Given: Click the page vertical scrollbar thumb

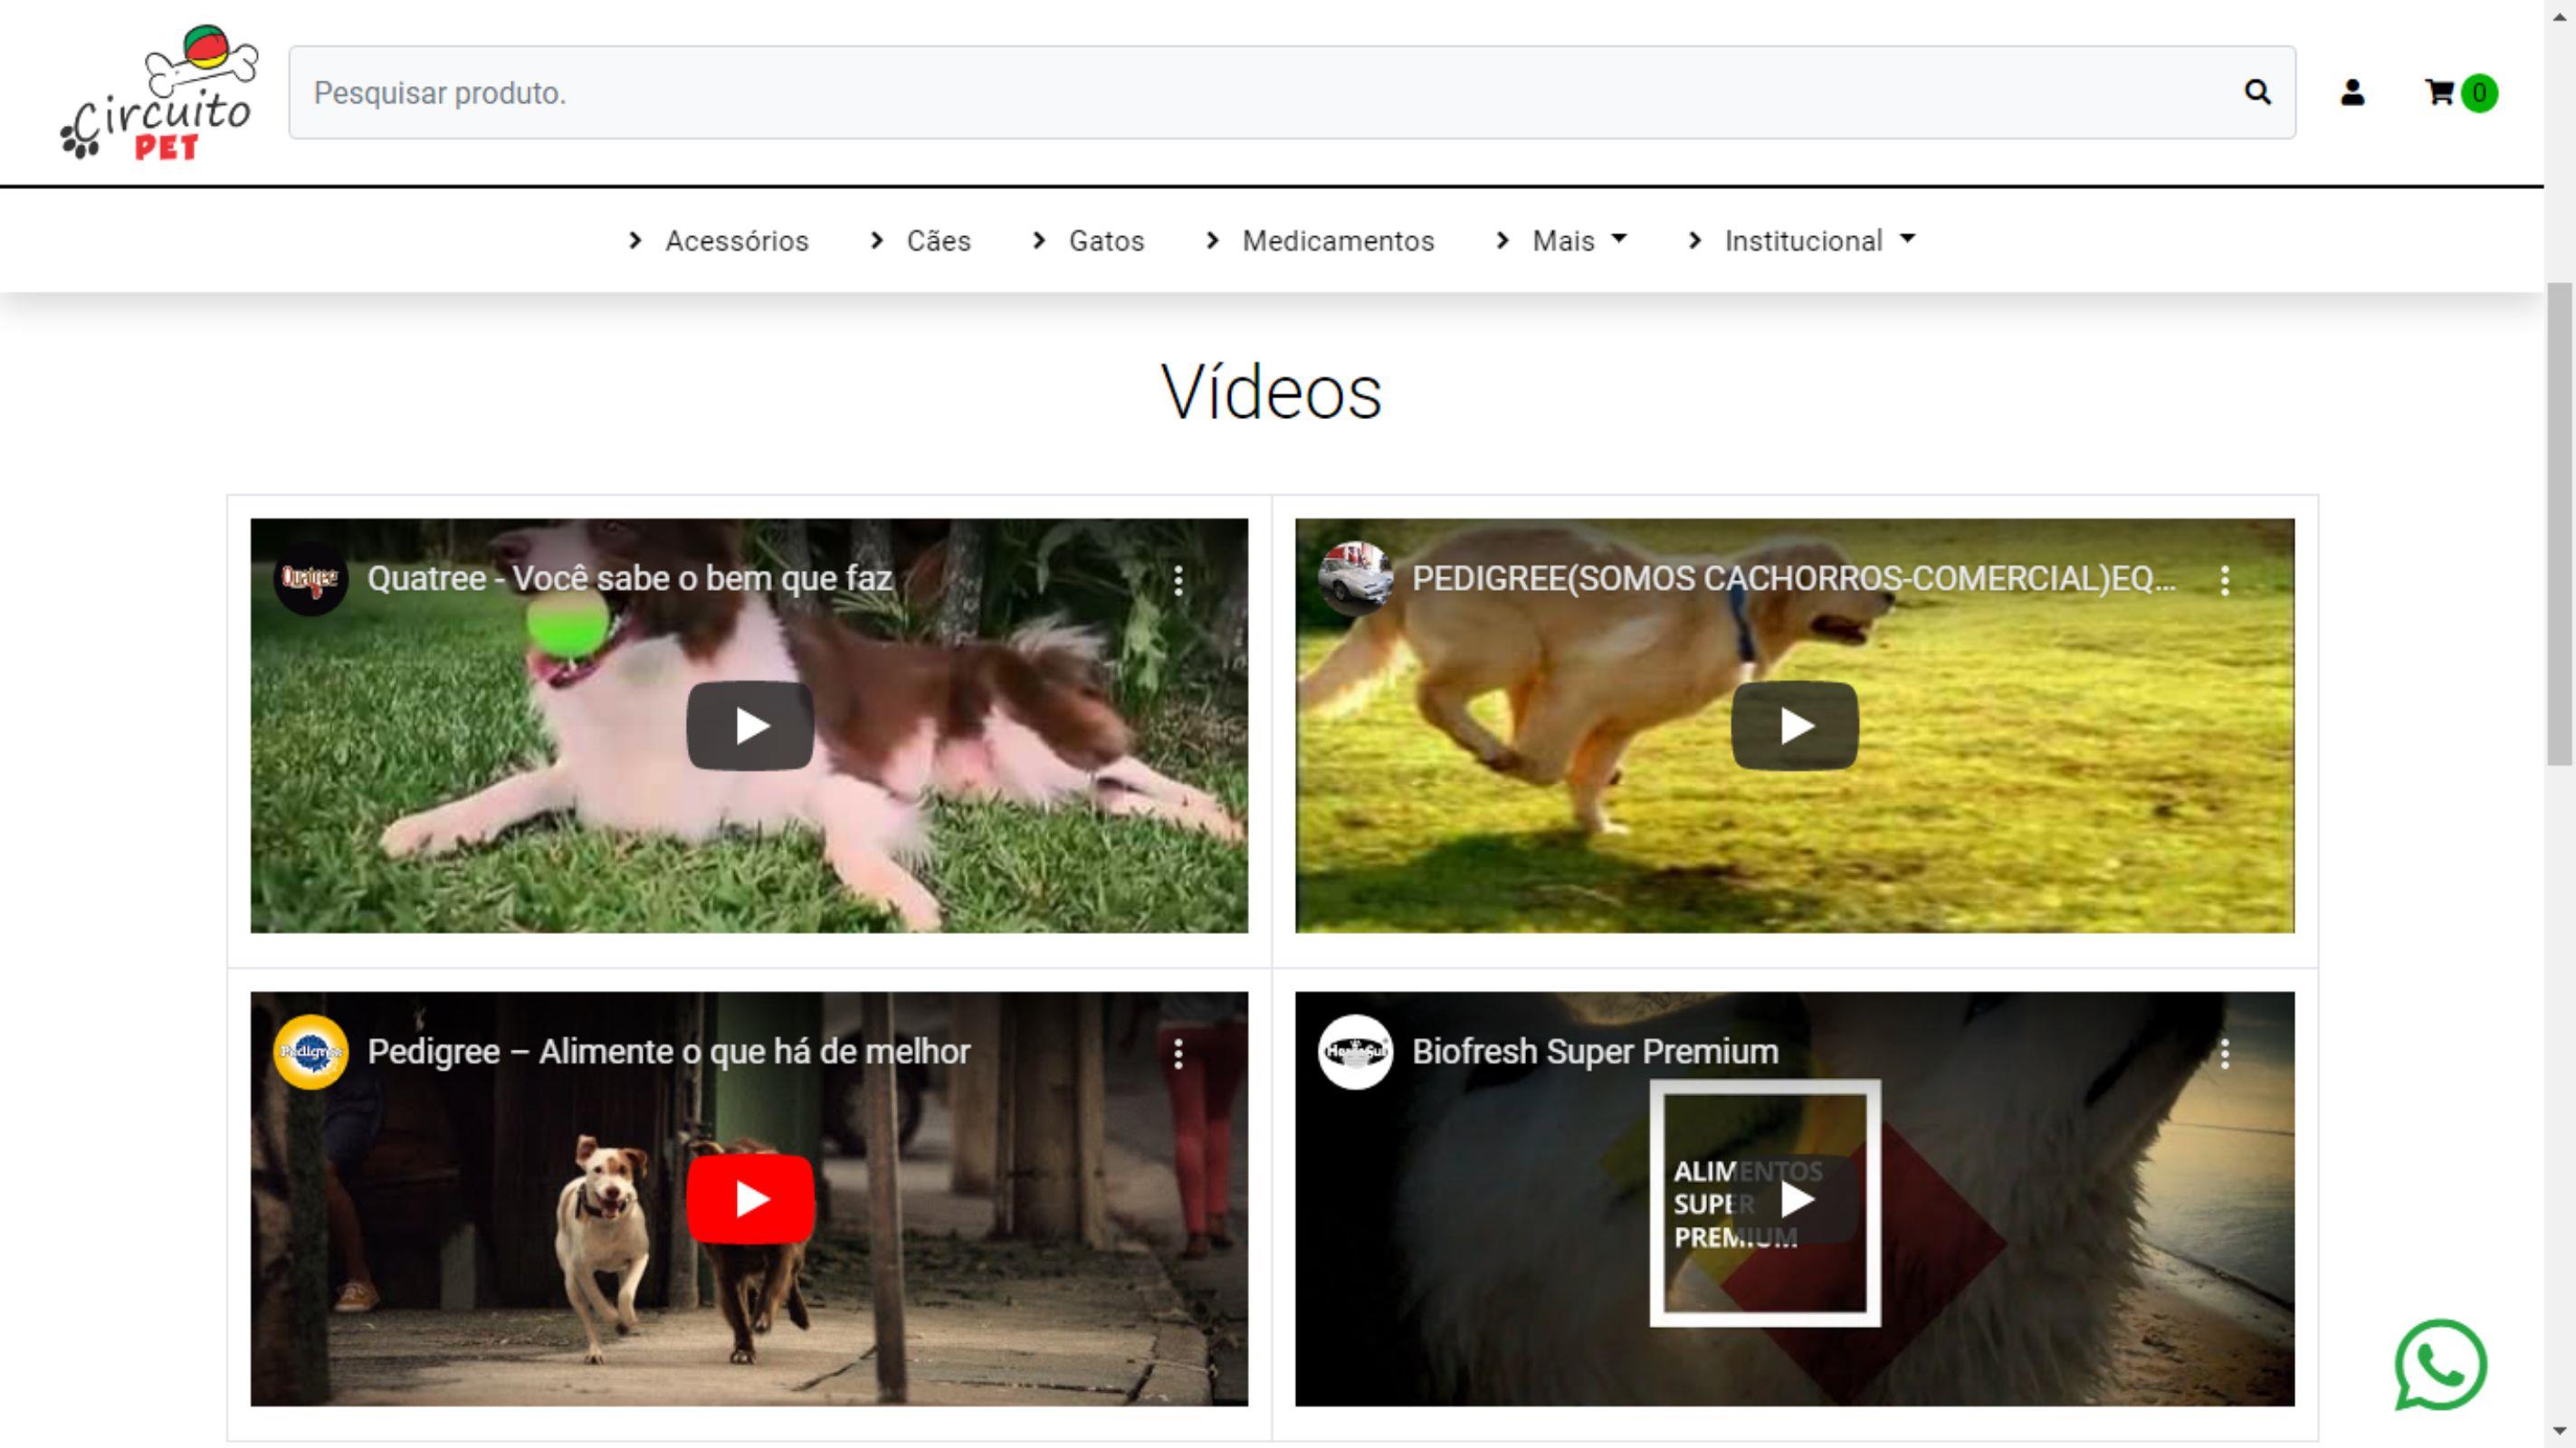Looking at the screenshot, I should [2559, 524].
